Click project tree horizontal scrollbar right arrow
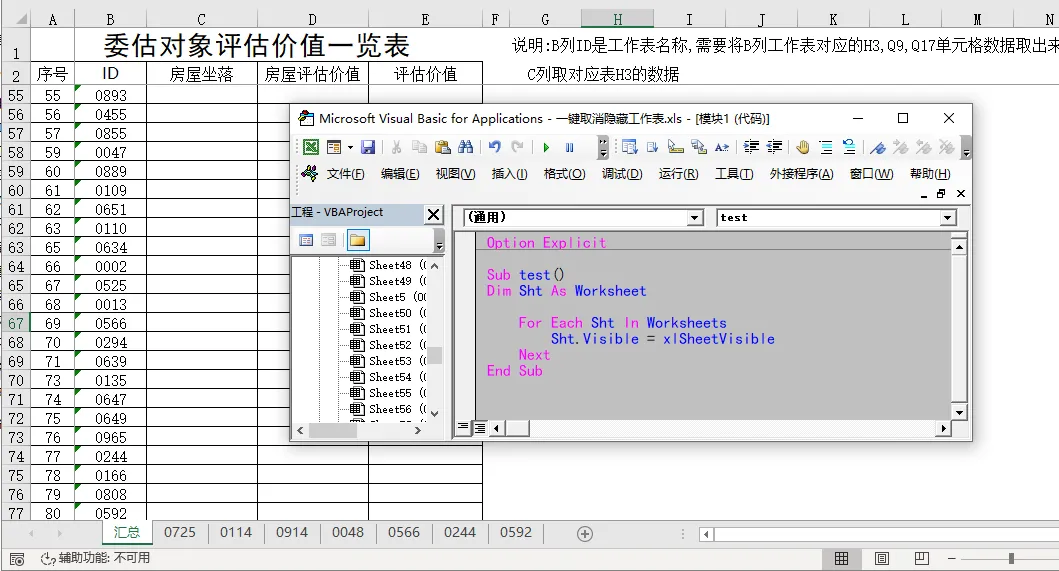This screenshot has width=1059, height=571. click(417, 430)
